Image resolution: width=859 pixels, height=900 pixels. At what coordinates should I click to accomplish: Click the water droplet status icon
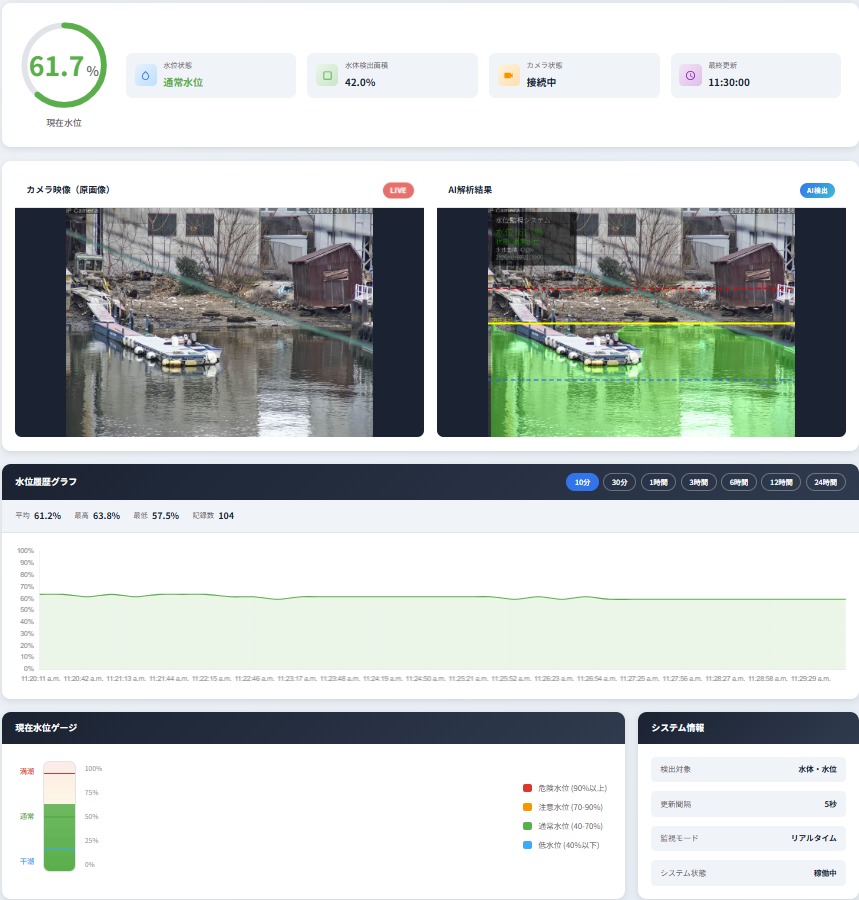[x=146, y=75]
